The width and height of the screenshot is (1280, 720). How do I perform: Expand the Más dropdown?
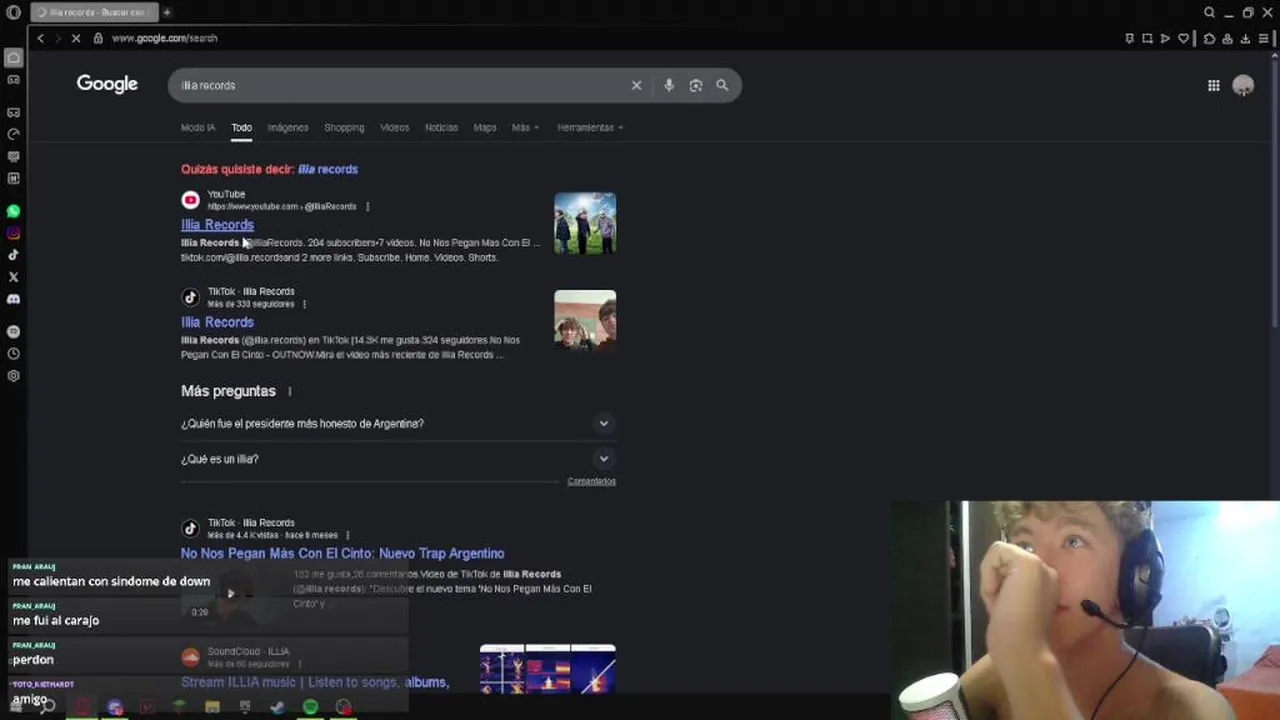[525, 127]
